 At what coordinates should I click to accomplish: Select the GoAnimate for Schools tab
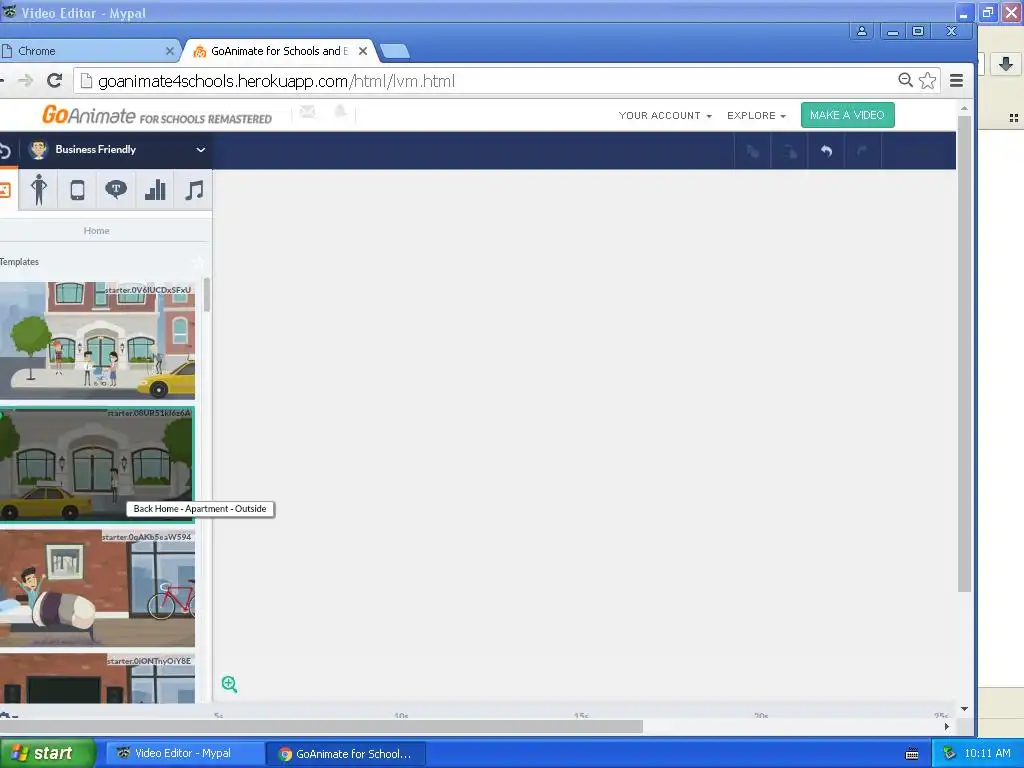click(280, 51)
